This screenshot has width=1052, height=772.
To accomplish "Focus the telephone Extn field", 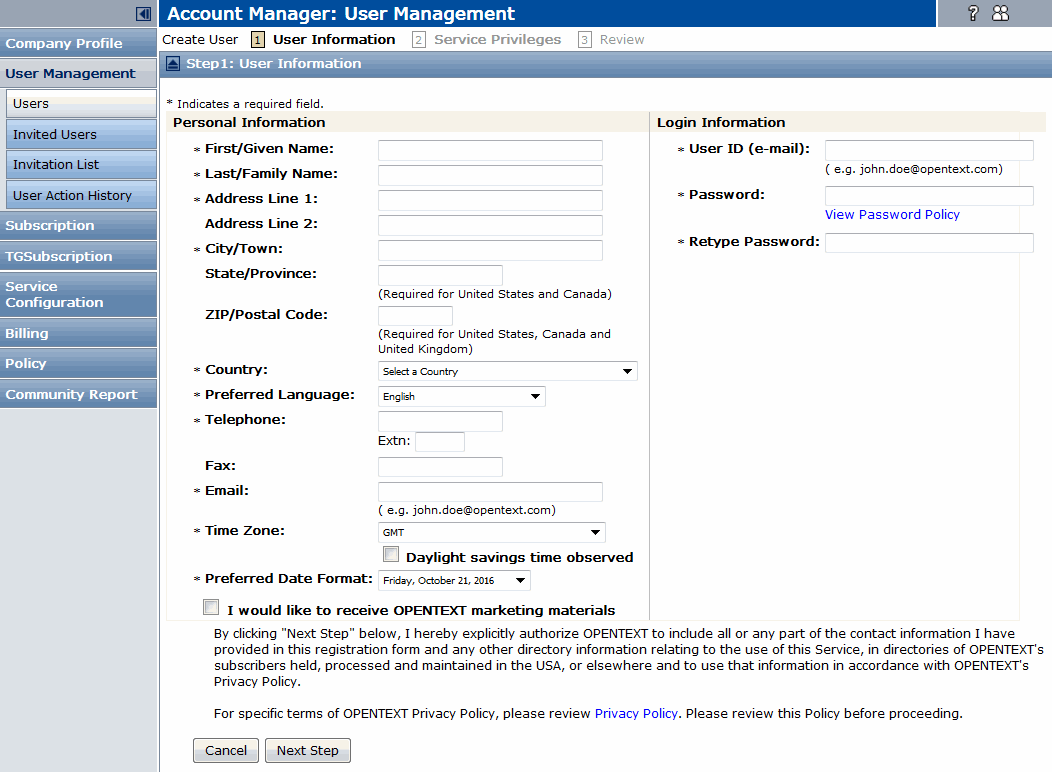I will (x=440, y=442).
